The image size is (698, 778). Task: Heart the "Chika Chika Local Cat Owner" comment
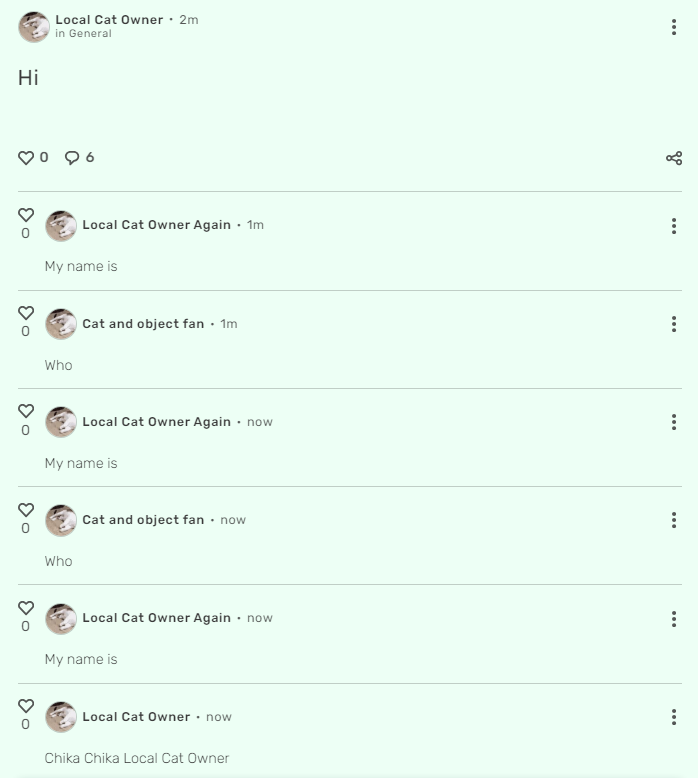click(x=26, y=706)
